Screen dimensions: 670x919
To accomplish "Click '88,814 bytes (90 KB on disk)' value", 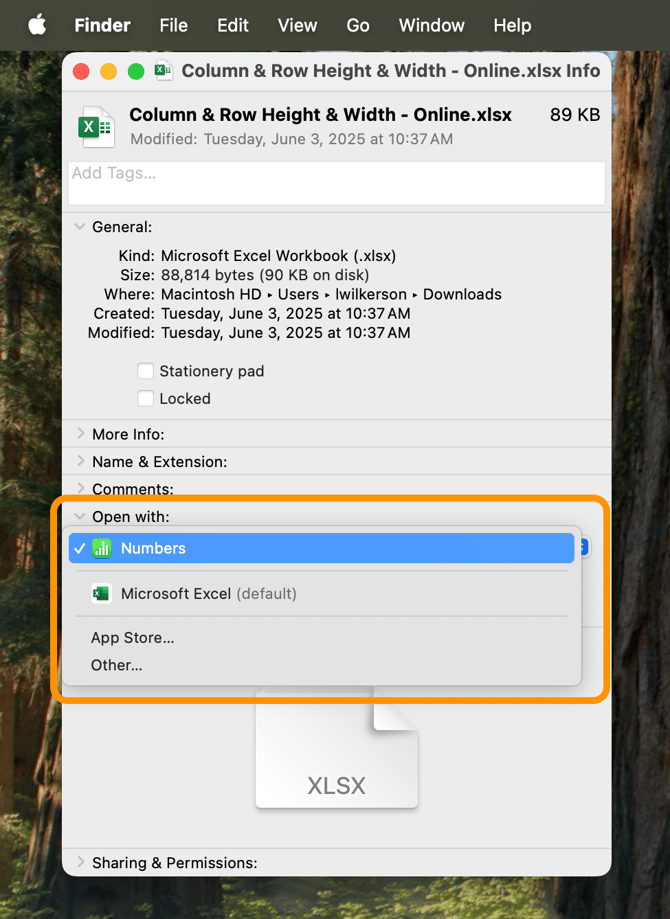I will click(265, 275).
